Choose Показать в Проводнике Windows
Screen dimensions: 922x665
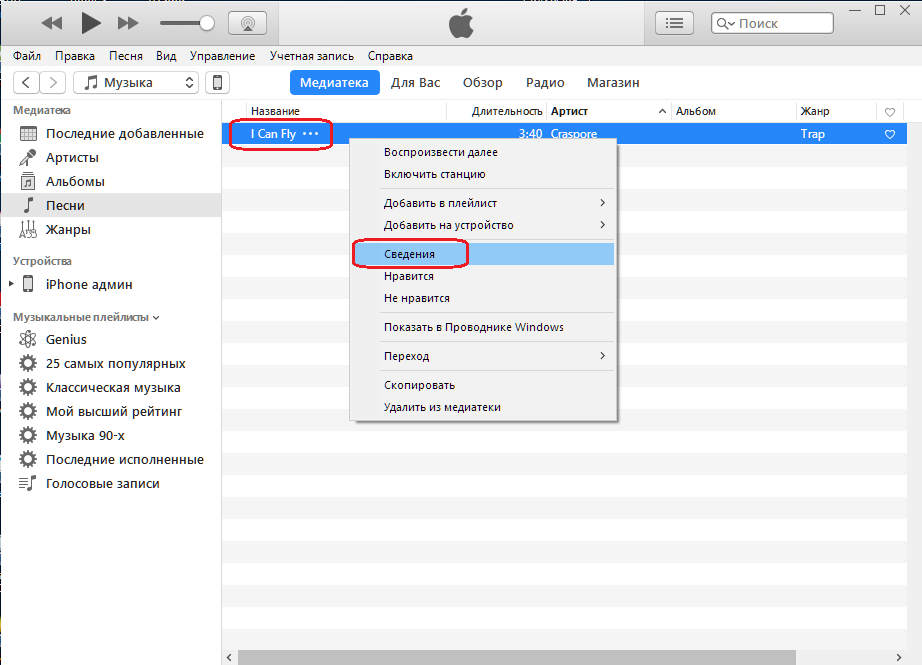pos(482,327)
